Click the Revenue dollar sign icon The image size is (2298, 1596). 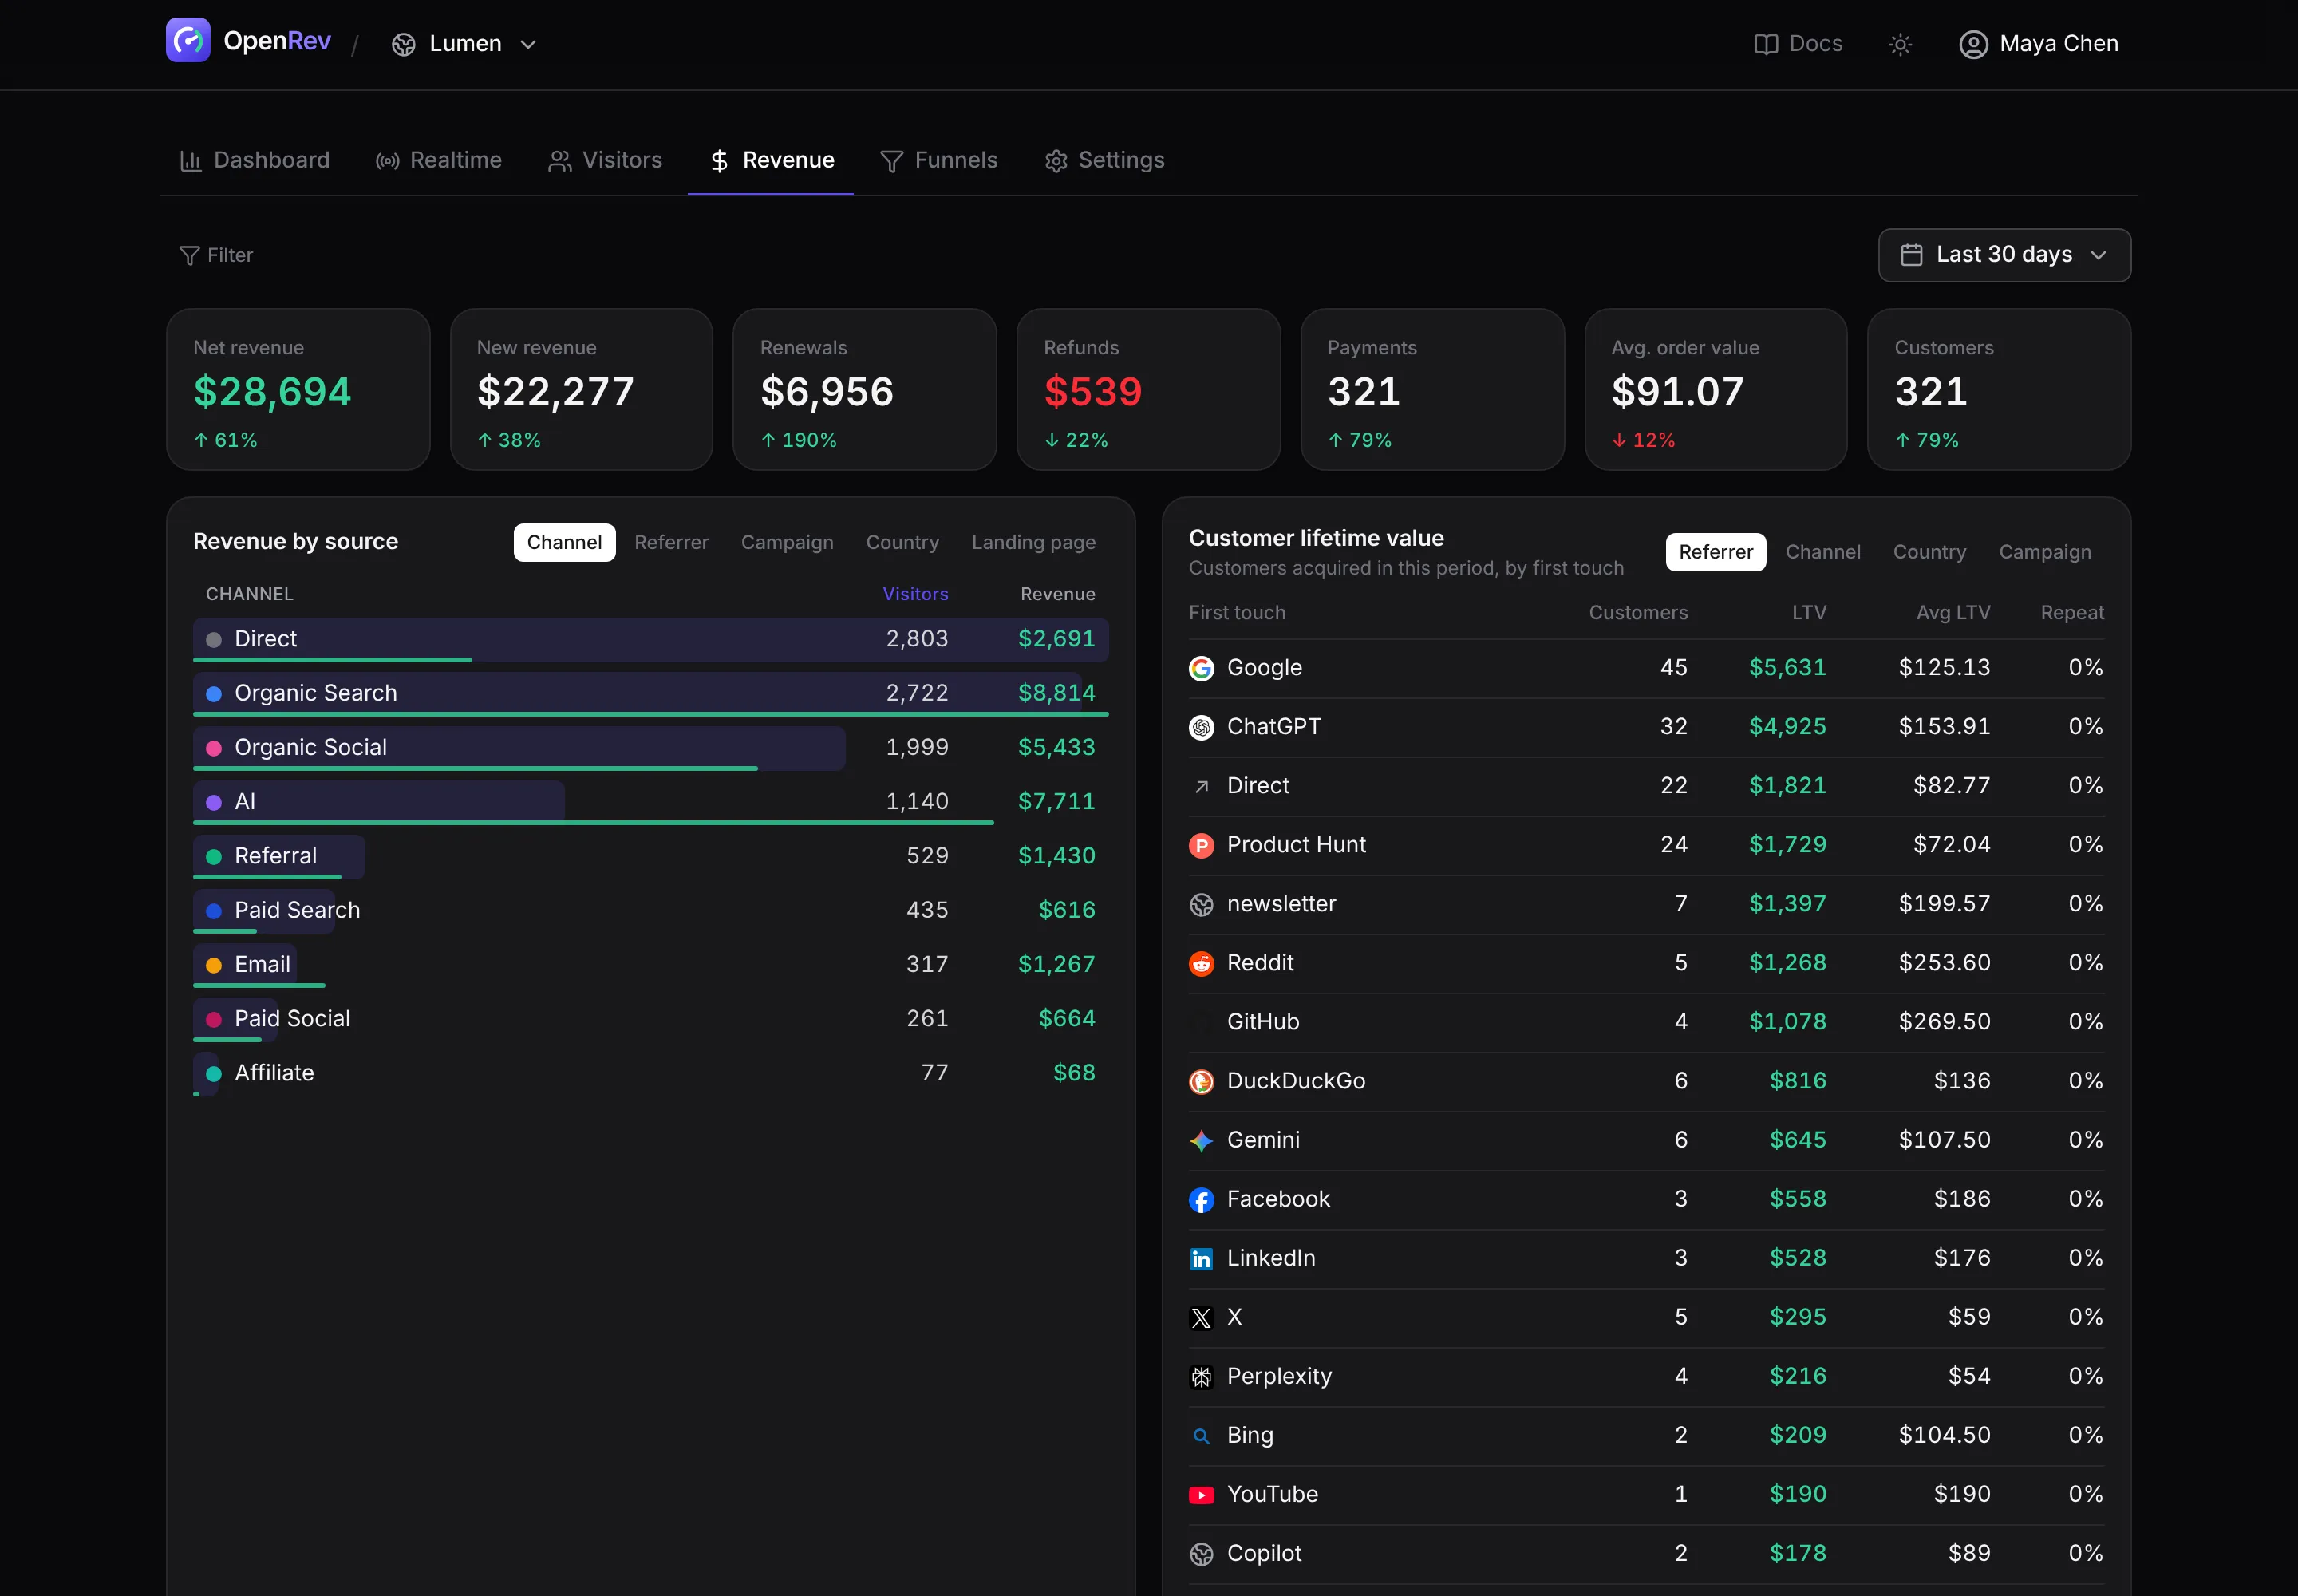[x=719, y=161]
